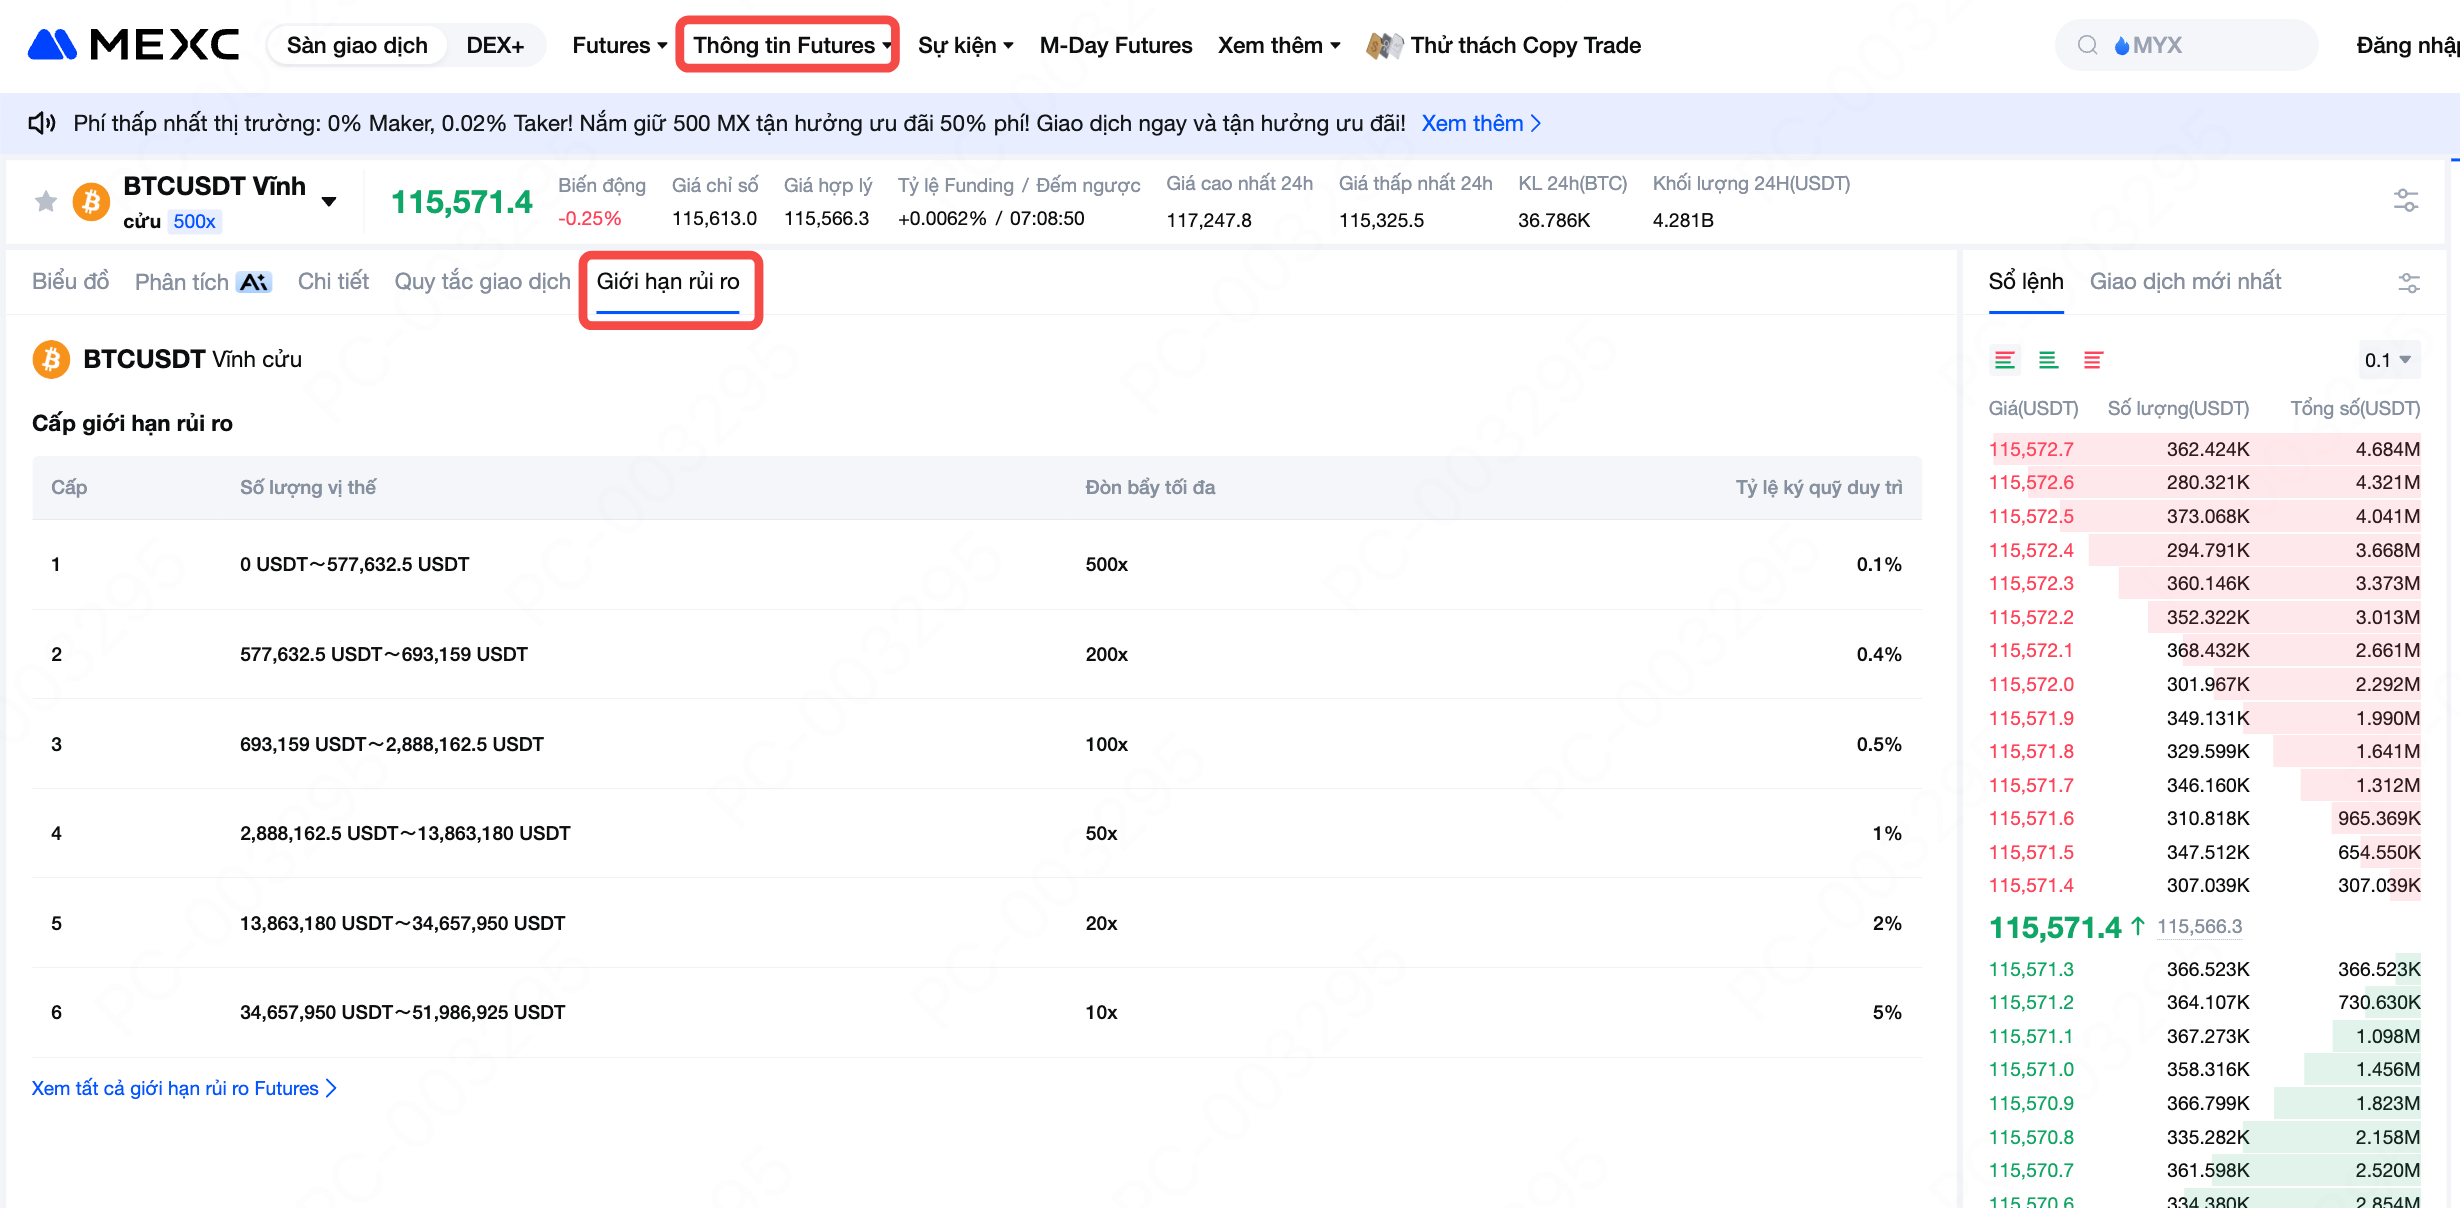Open Xem tất cả giới hạn rủi ro Futures
Viewport: 2460px width, 1208px height.
point(184,1088)
